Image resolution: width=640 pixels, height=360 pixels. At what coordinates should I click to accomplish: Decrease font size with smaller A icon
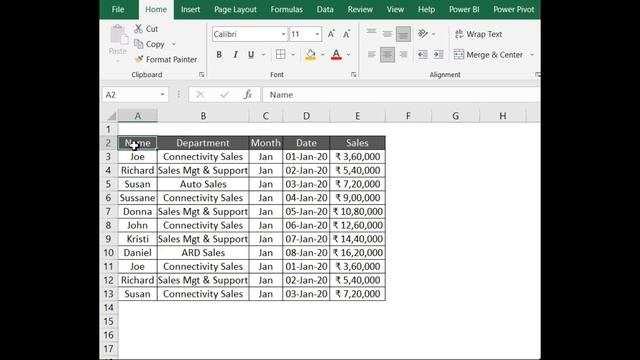coord(346,34)
